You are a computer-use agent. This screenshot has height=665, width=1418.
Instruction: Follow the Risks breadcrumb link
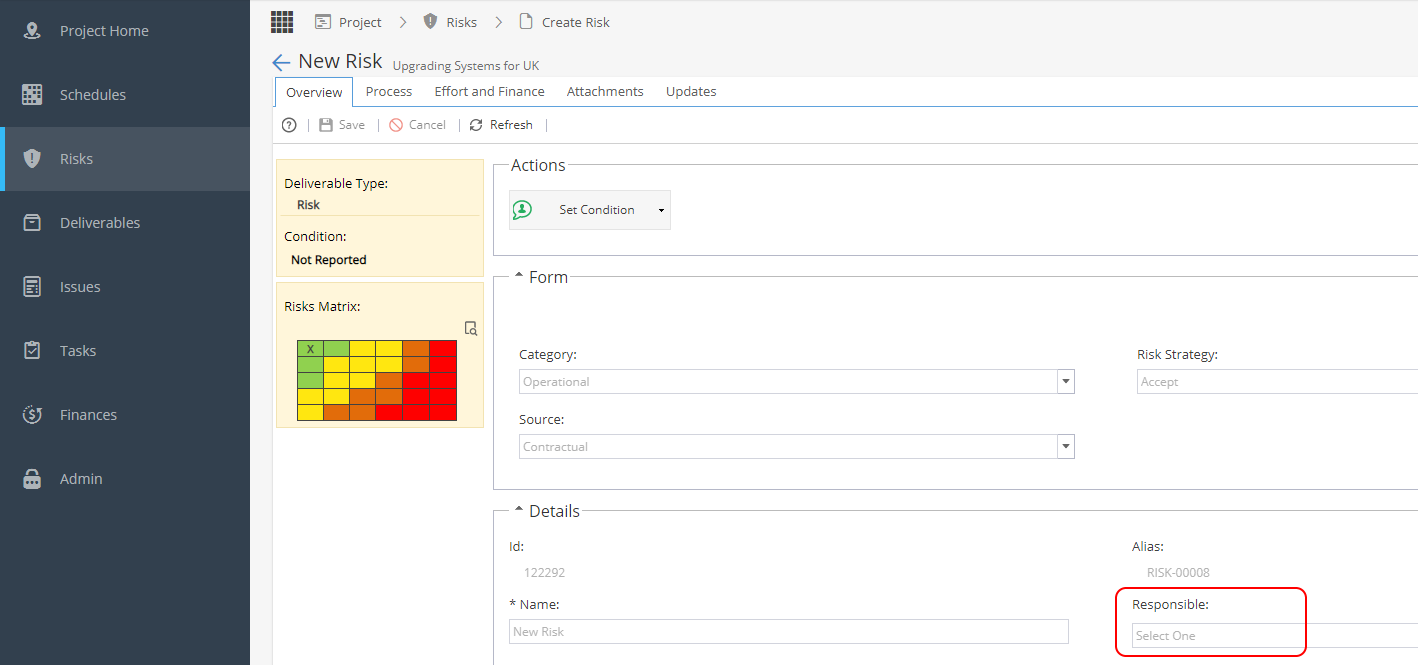[462, 22]
